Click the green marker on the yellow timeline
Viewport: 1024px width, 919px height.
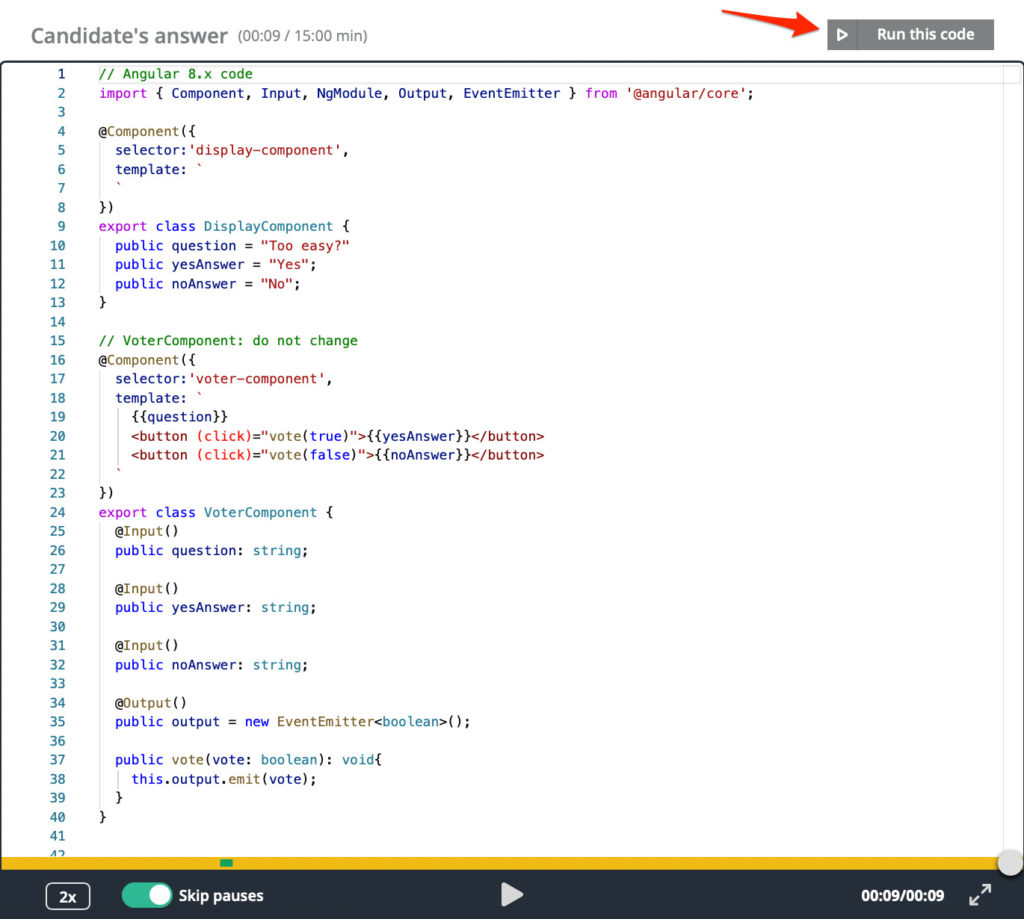click(226, 861)
